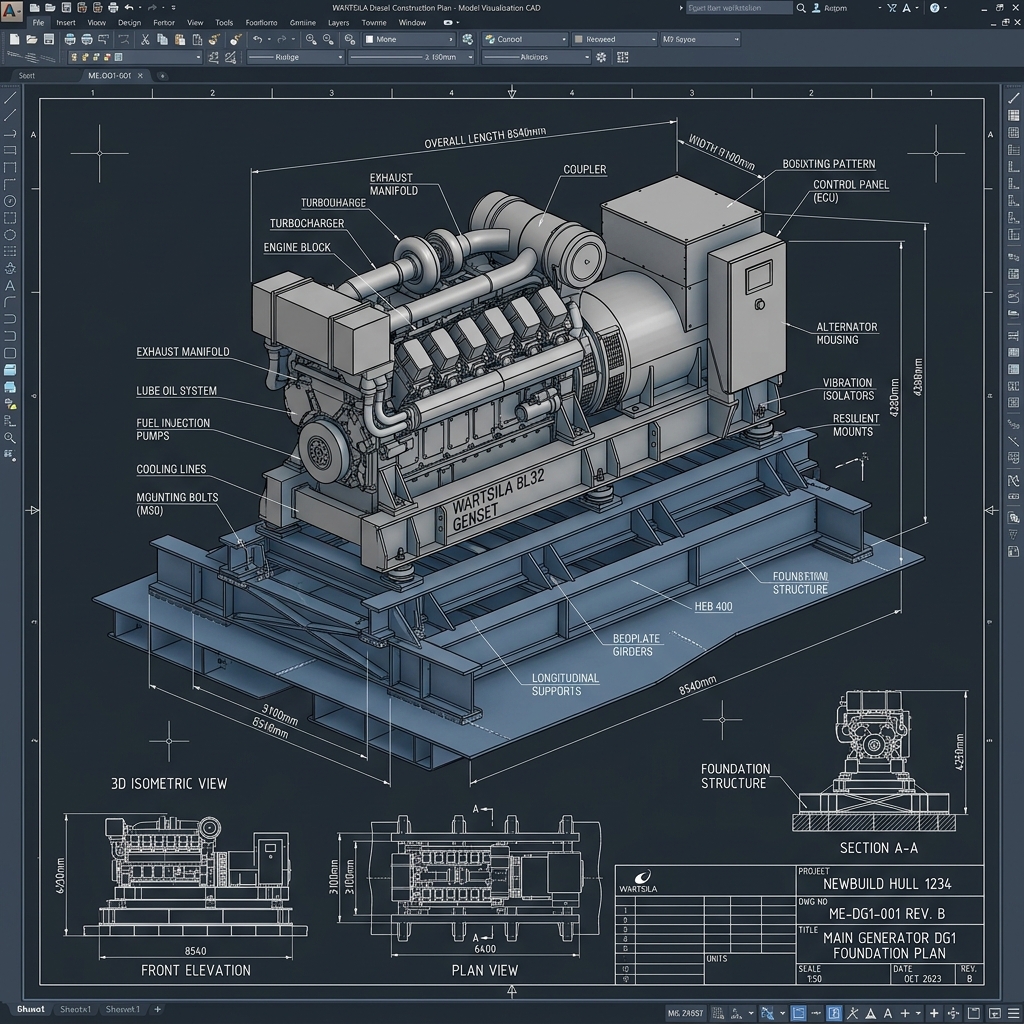
Task: Add a new layout with the bottom plus
Action: 157,1009
